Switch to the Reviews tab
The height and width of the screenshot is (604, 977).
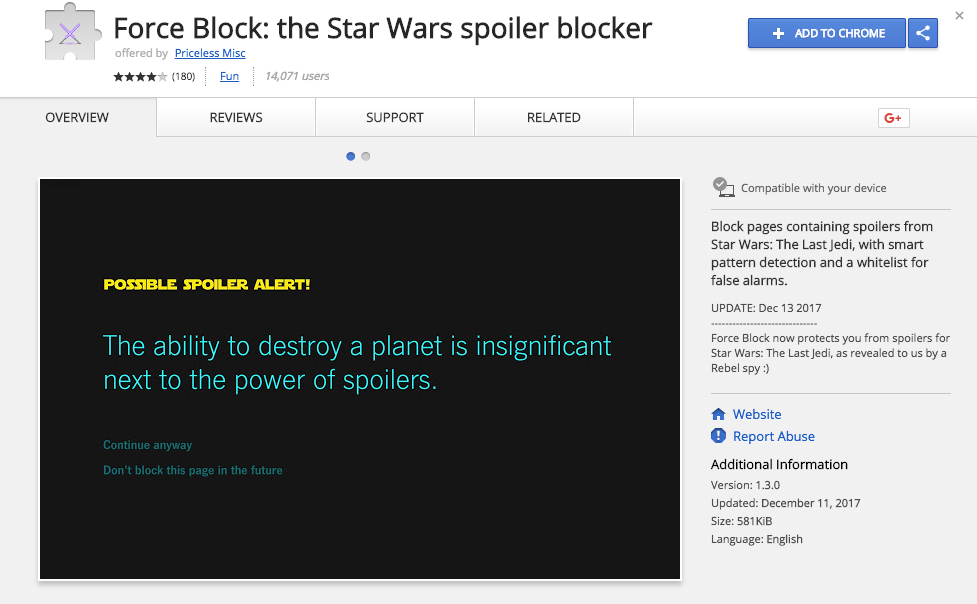[x=236, y=118]
